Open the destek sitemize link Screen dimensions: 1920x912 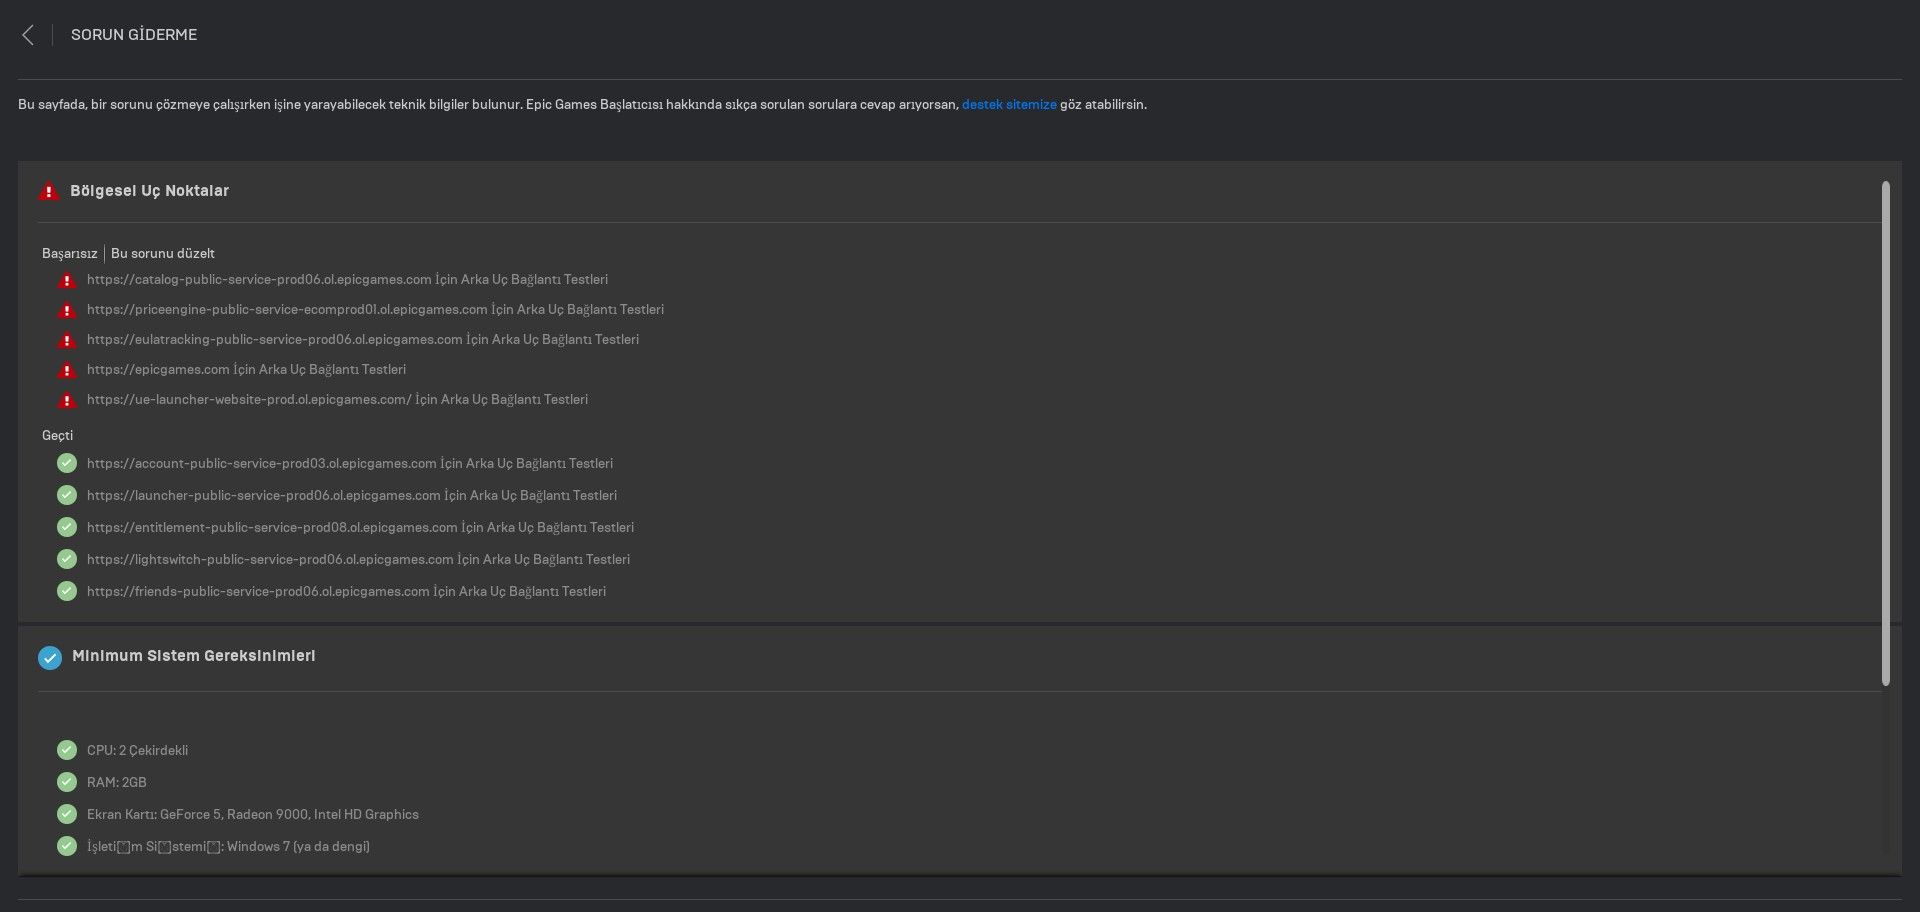pyautogui.click(x=1009, y=105)
